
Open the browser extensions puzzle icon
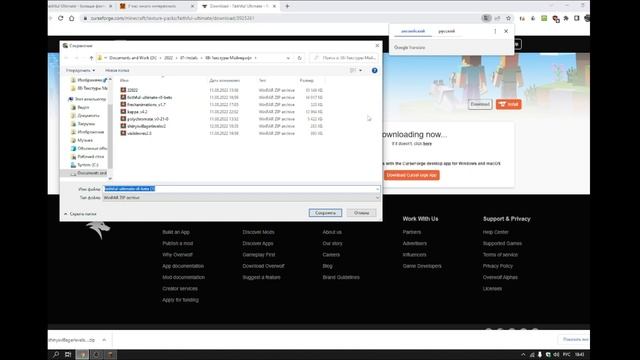coord(566,18)
